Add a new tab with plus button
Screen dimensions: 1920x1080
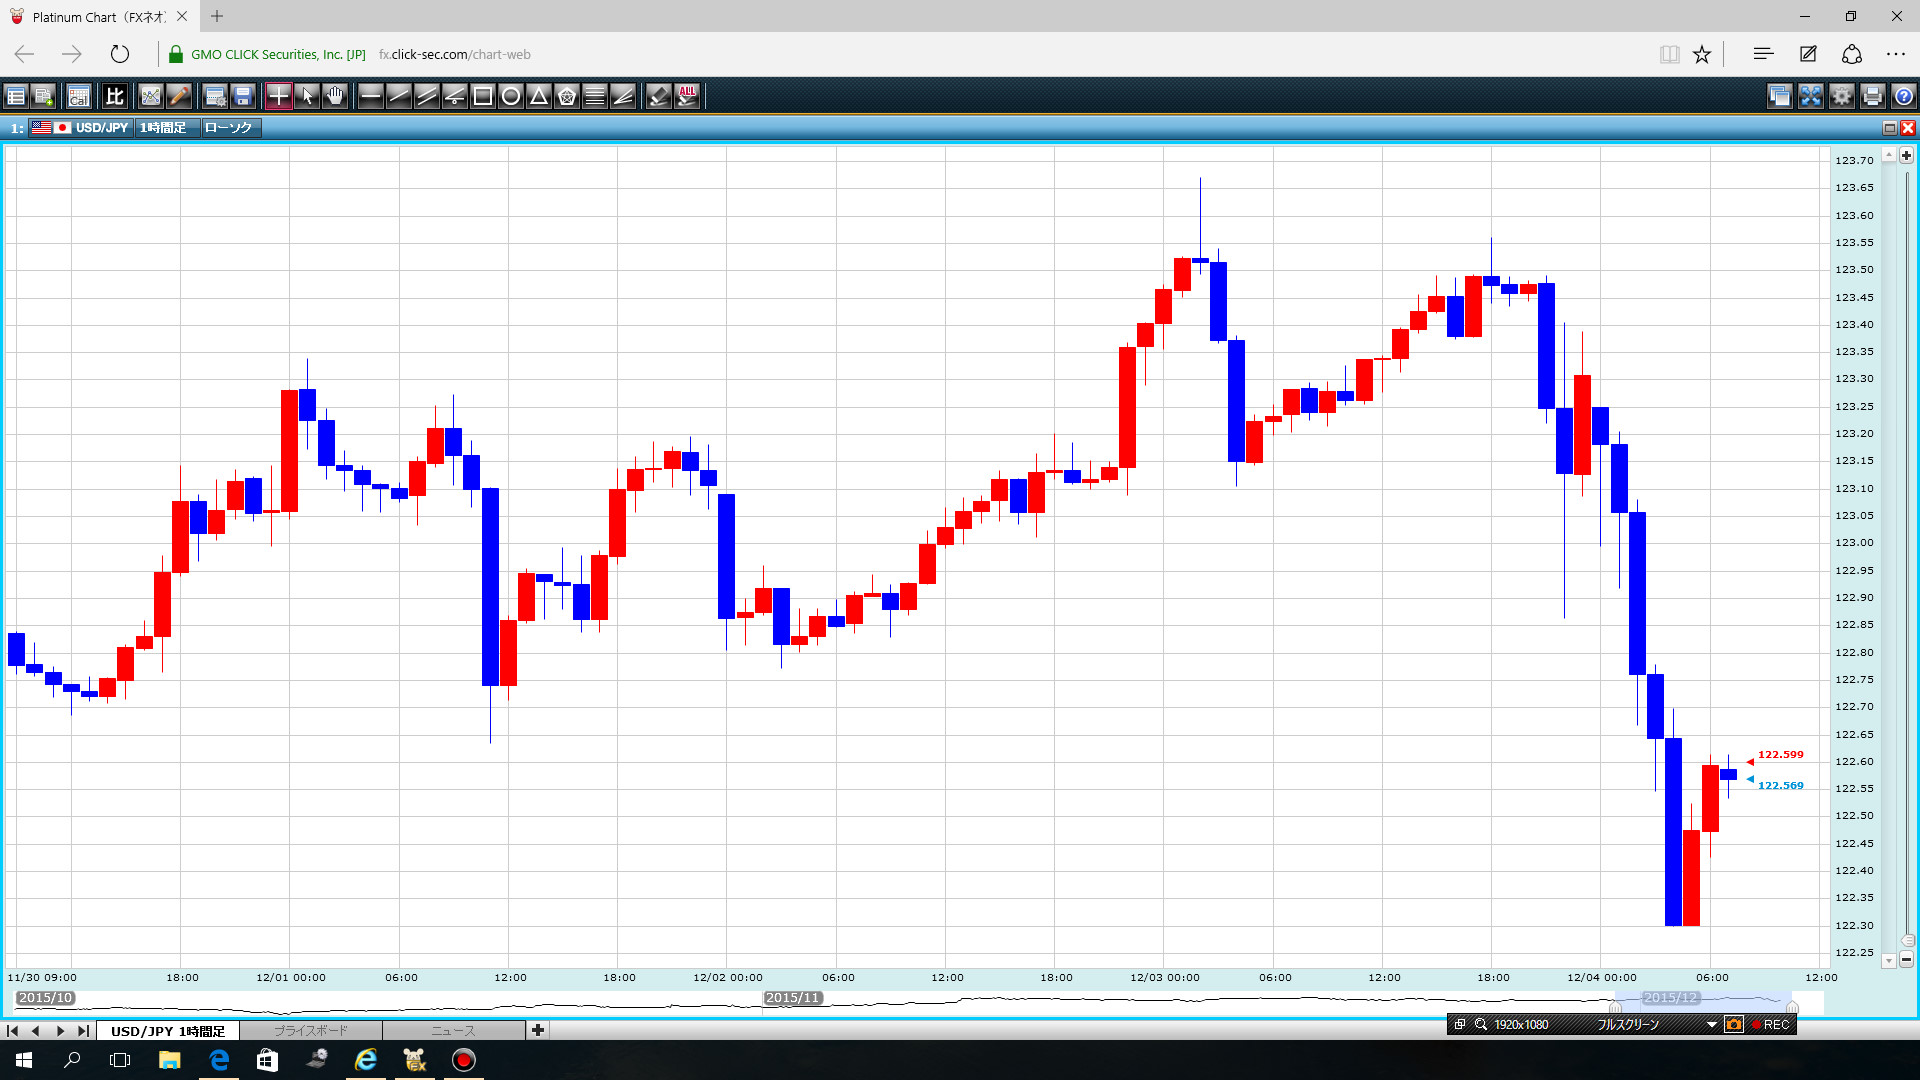click(538, 1030)
